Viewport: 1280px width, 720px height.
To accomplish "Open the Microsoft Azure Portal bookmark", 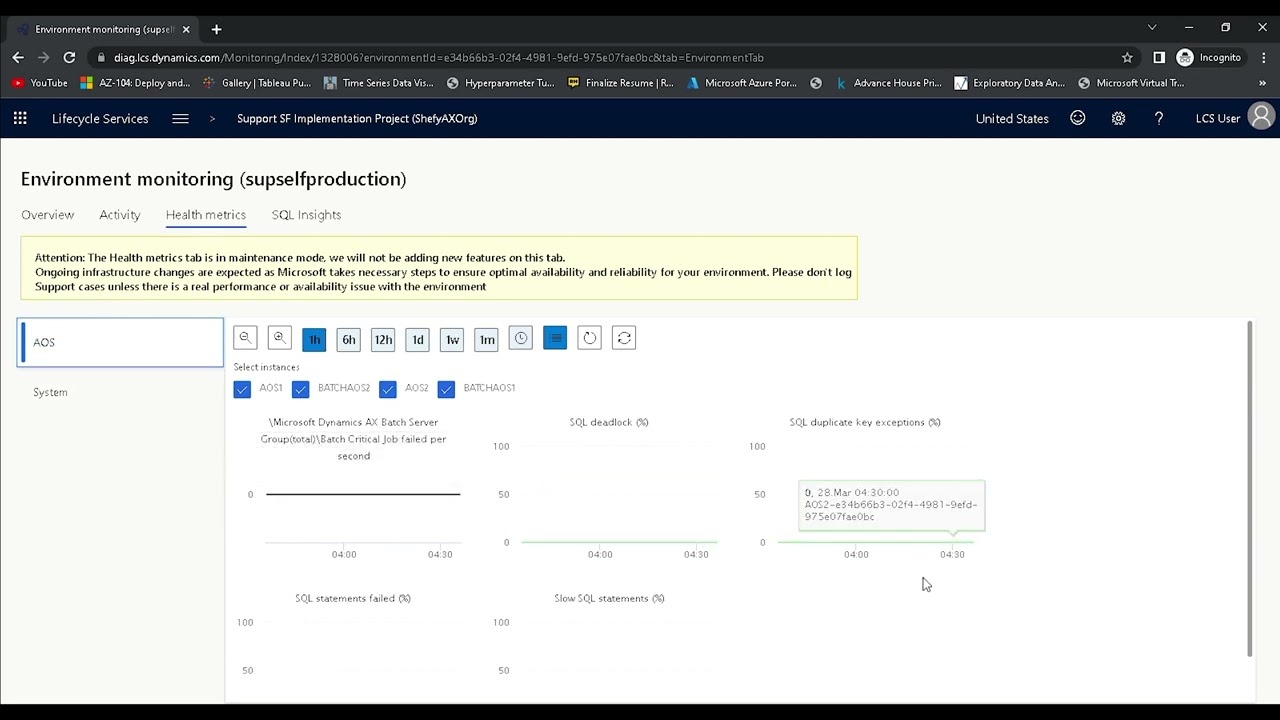I will pos(742,83).
